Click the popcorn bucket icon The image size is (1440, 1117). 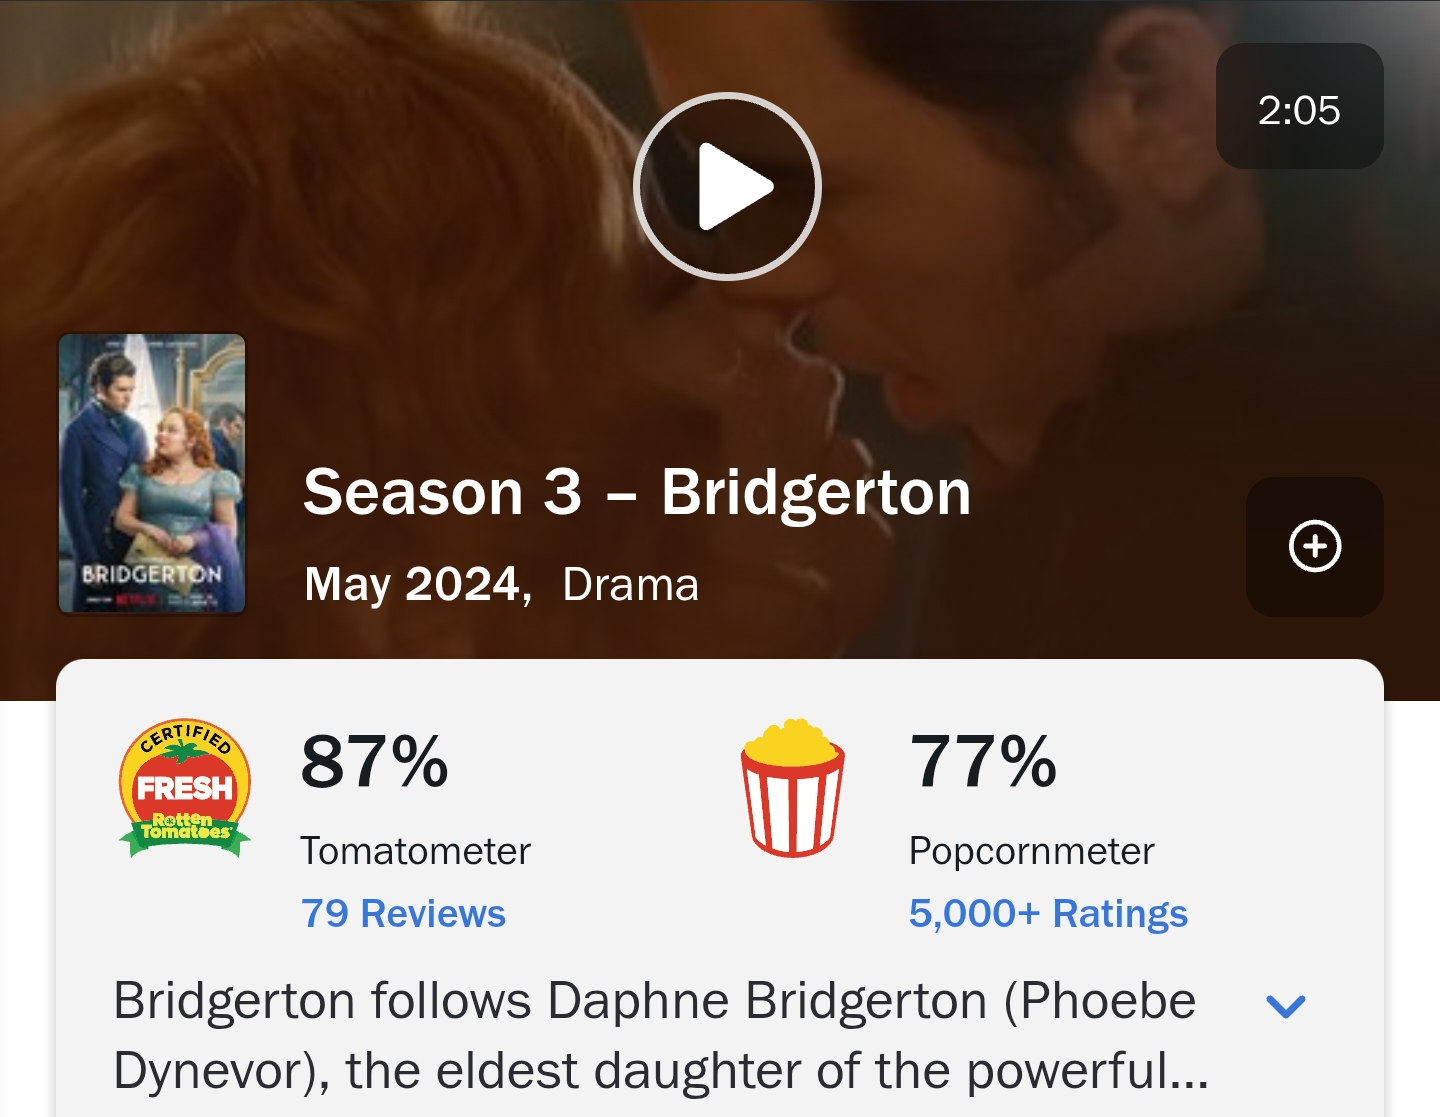[792, 788]
